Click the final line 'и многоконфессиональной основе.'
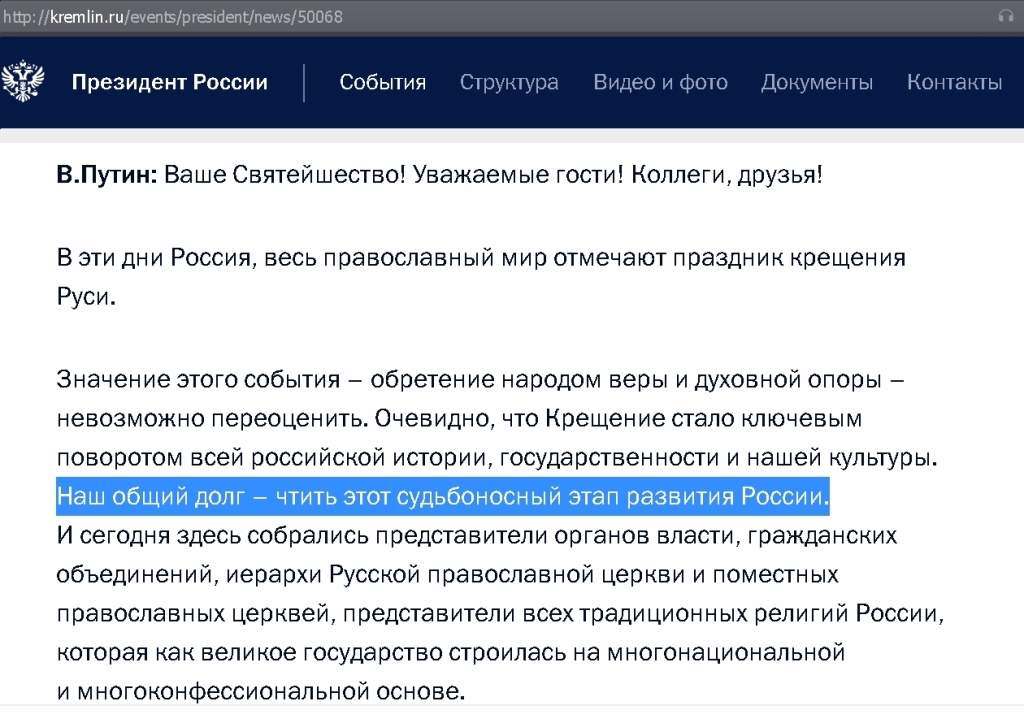 tap(261, 692)
